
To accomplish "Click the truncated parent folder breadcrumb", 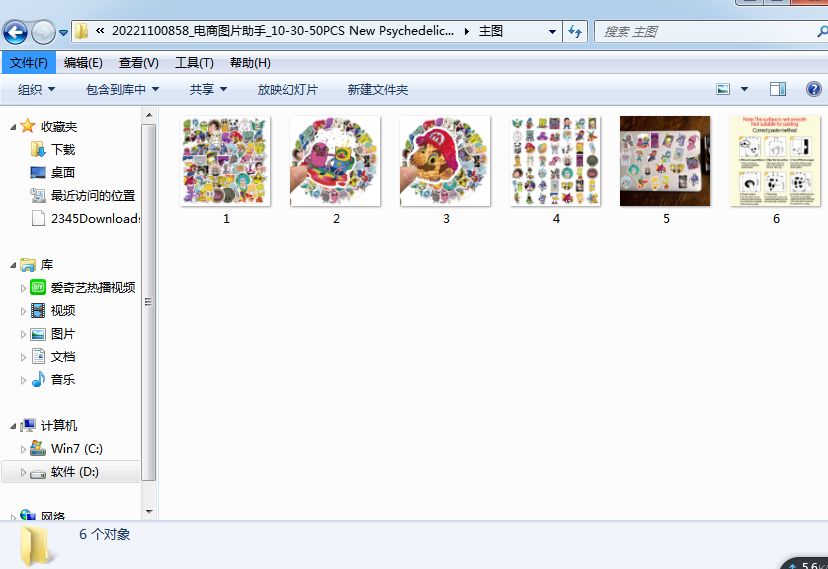I will click(x=283, y=31).
